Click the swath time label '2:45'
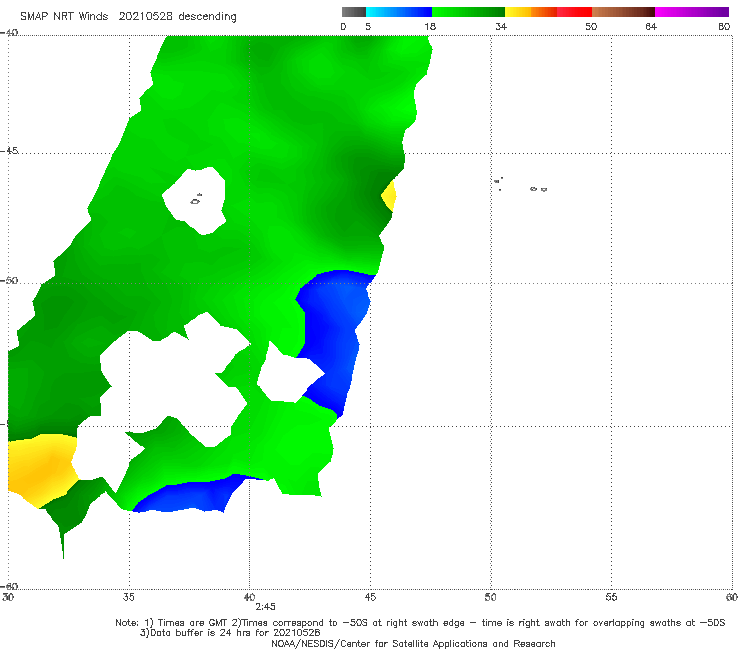Viewport: 740px width, 650px height. pyautogui.click(x=265, y=607)
